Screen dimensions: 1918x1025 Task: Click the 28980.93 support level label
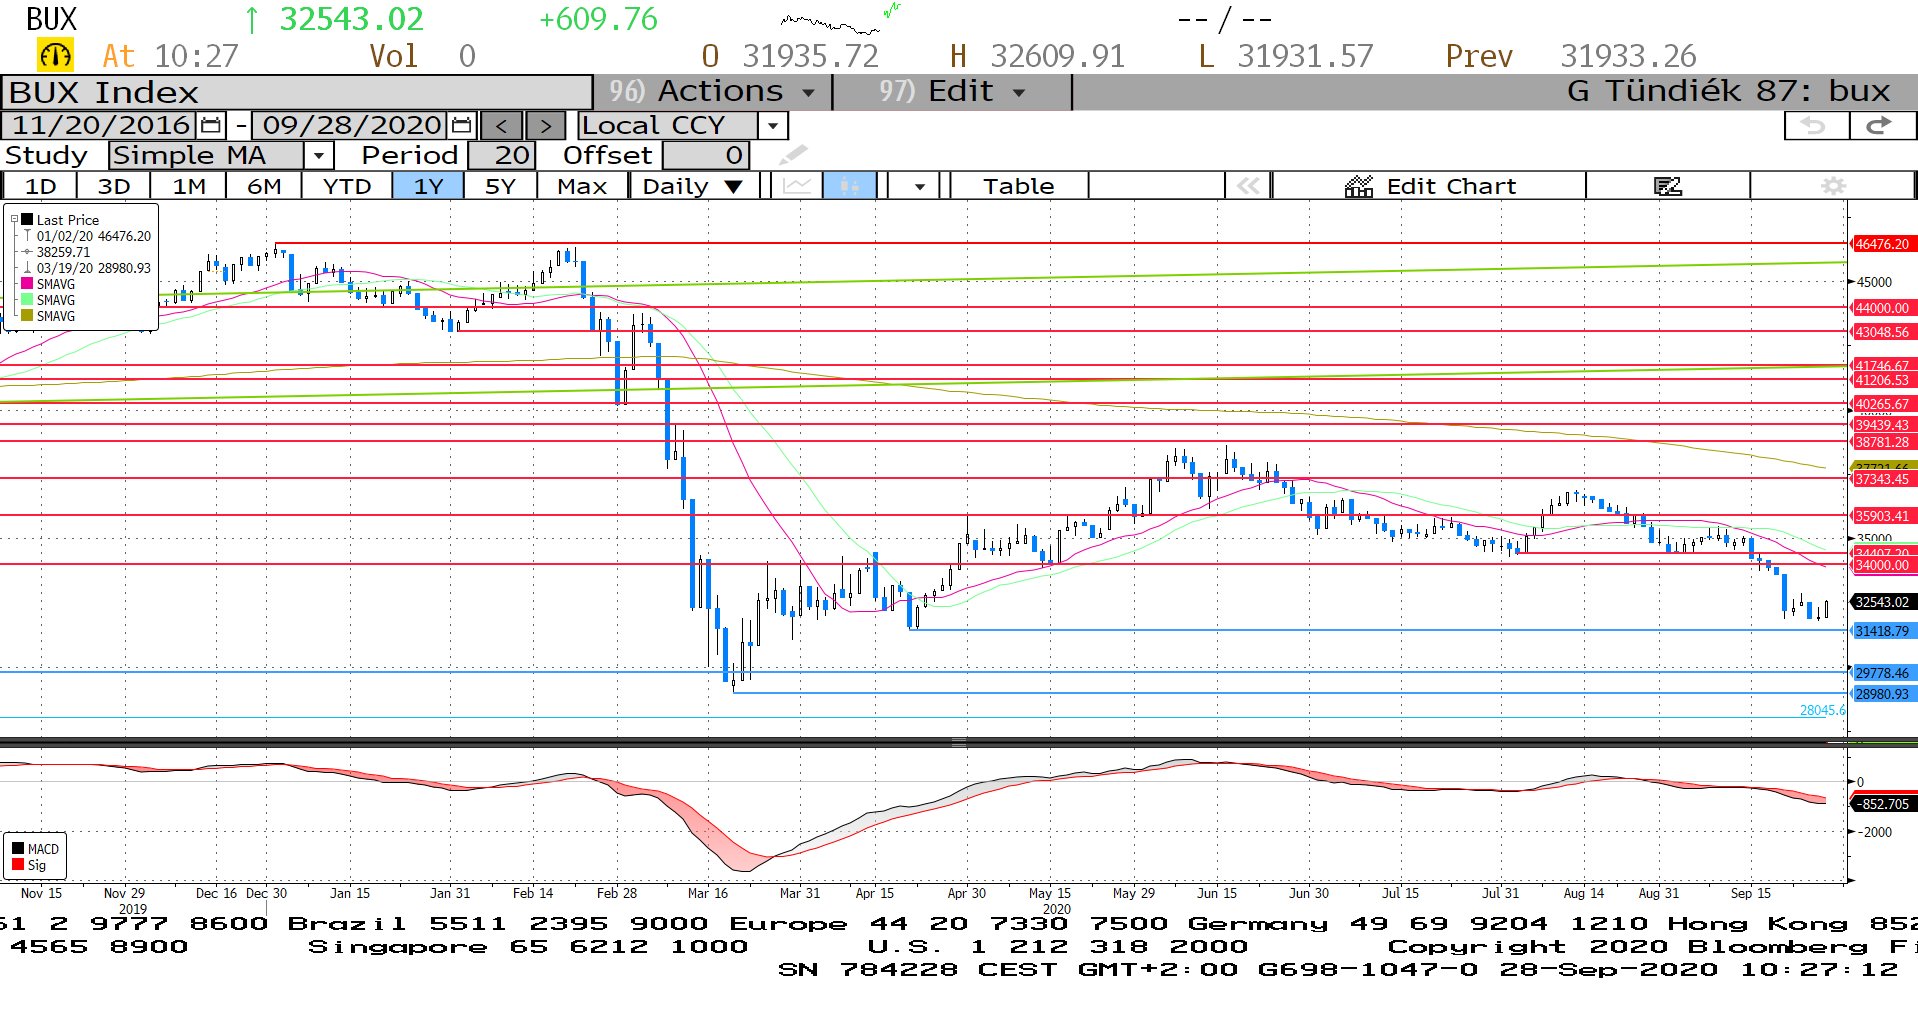coord(1882,694)
